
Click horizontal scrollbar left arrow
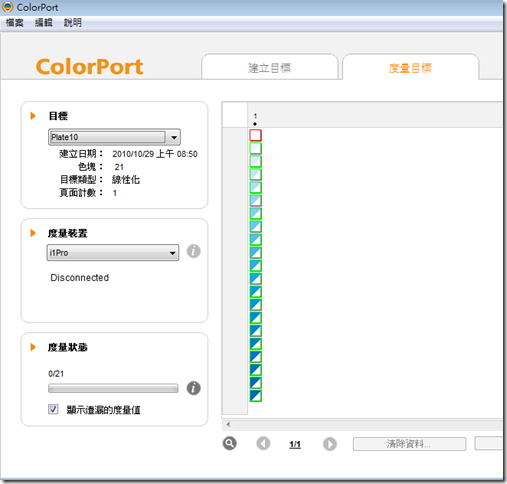(x=228, y=424)
